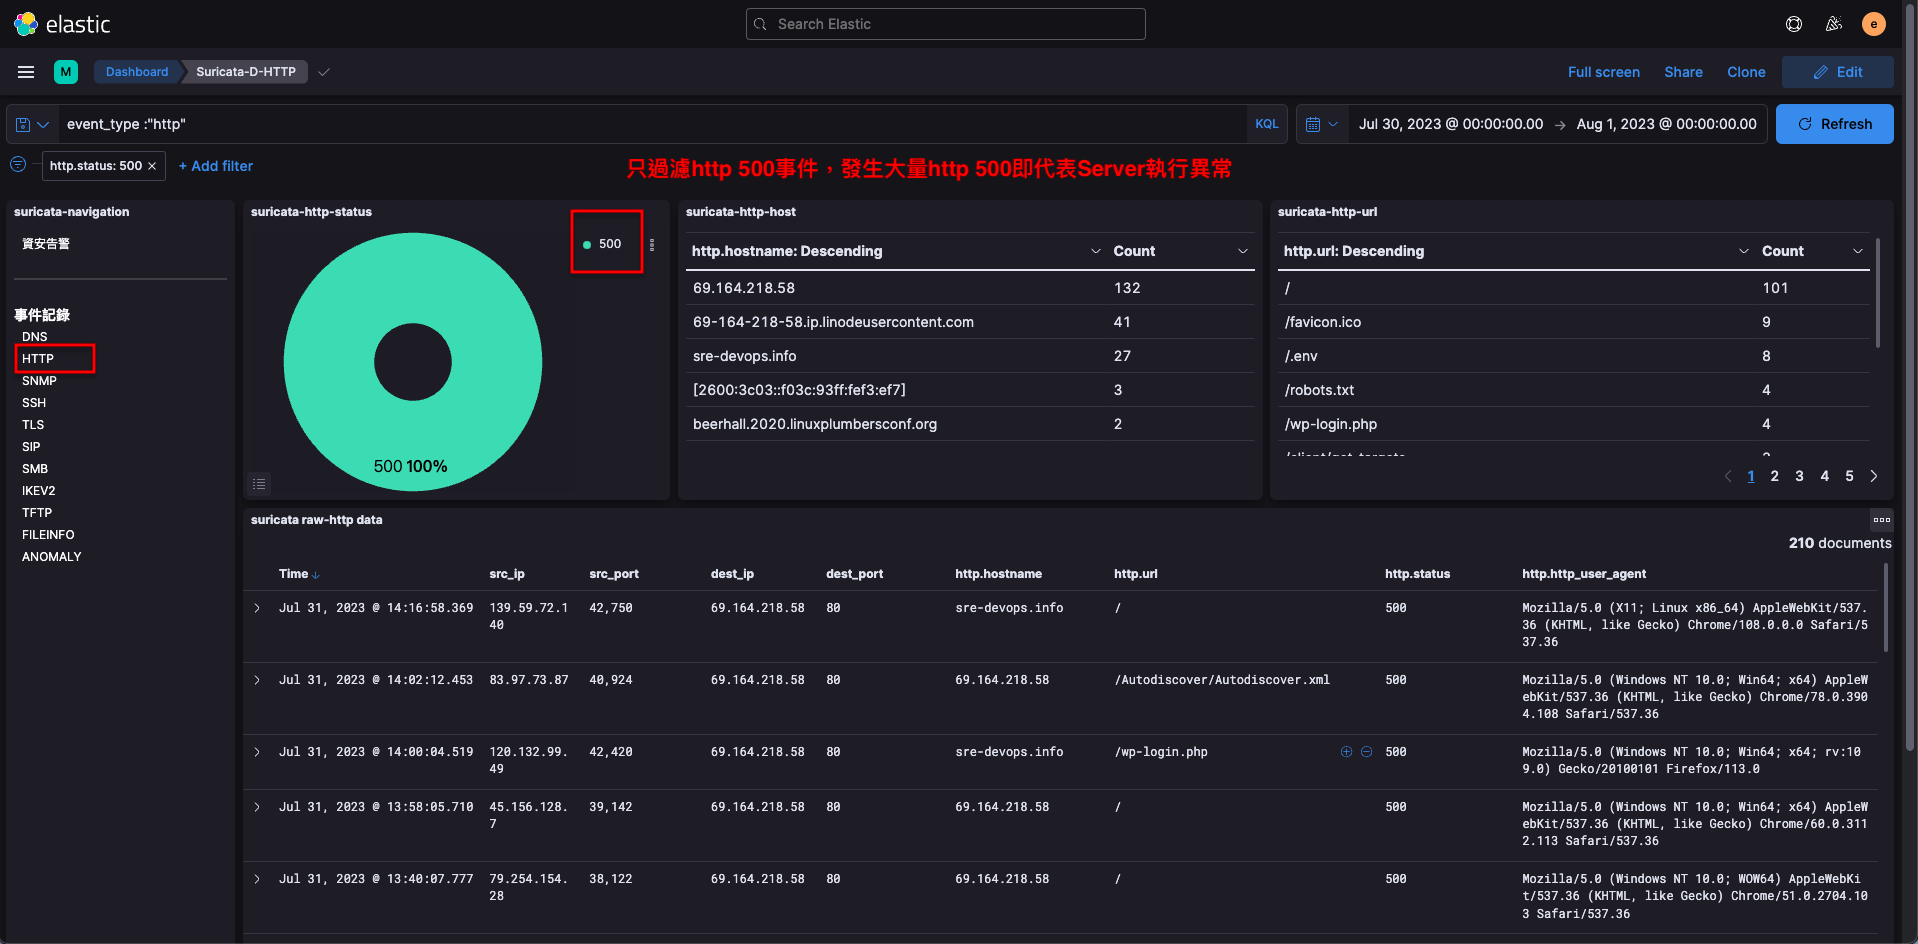This screenshot has height=944, width=1918.
Task: Filter out the /wp-login.php value
Action: pyautogui.click(x=1366, y=752)
